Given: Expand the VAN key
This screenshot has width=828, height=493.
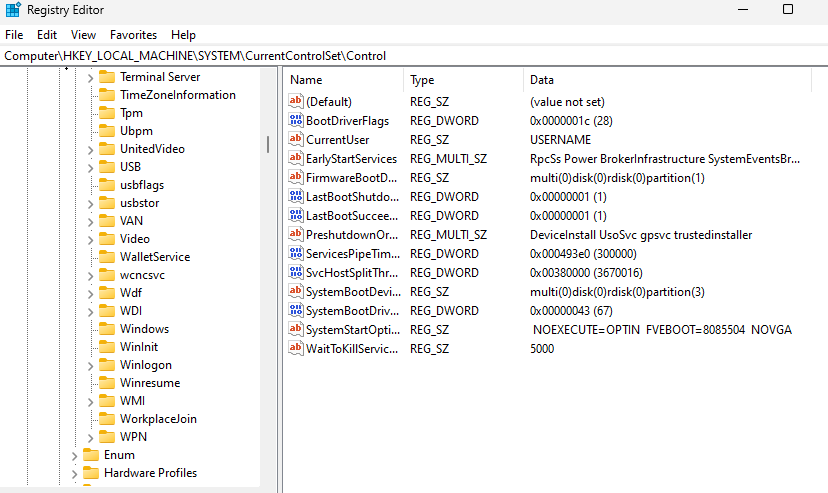Looking at the screenshot, I should tap(90, 222).
